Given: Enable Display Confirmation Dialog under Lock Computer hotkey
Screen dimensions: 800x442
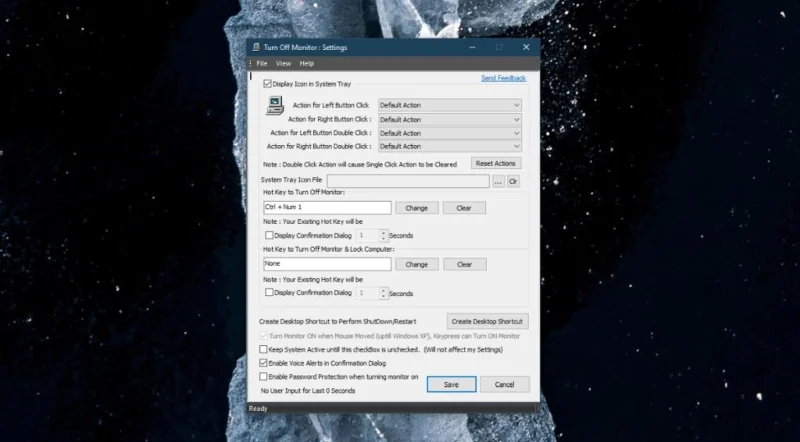Looking at the screenshot, I should point(269,292).
